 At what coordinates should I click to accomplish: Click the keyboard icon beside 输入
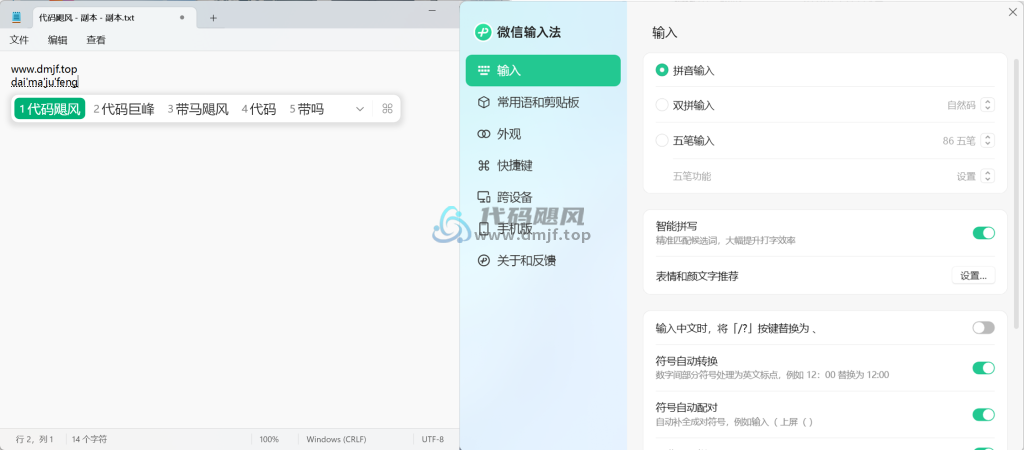[484, 71]
